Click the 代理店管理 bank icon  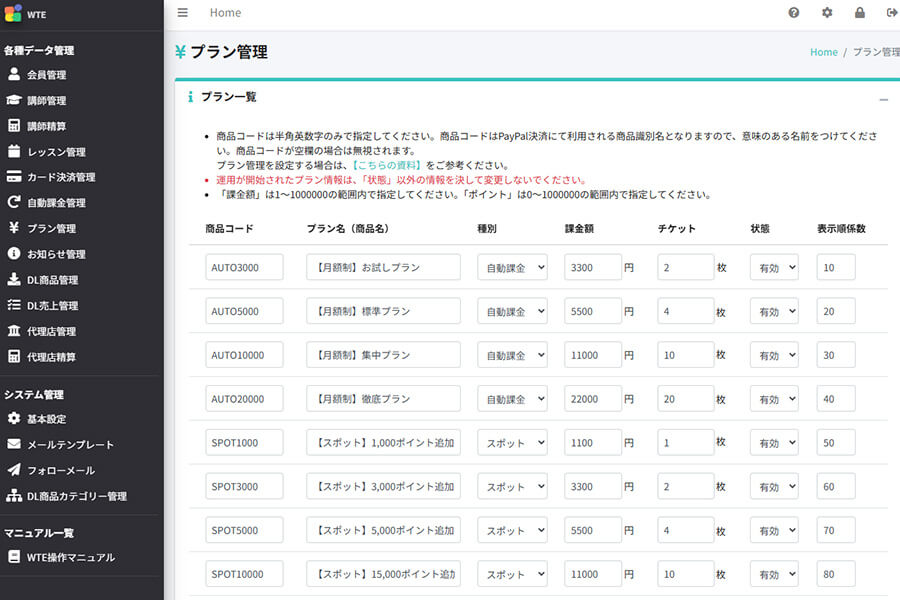click(14, 330)
